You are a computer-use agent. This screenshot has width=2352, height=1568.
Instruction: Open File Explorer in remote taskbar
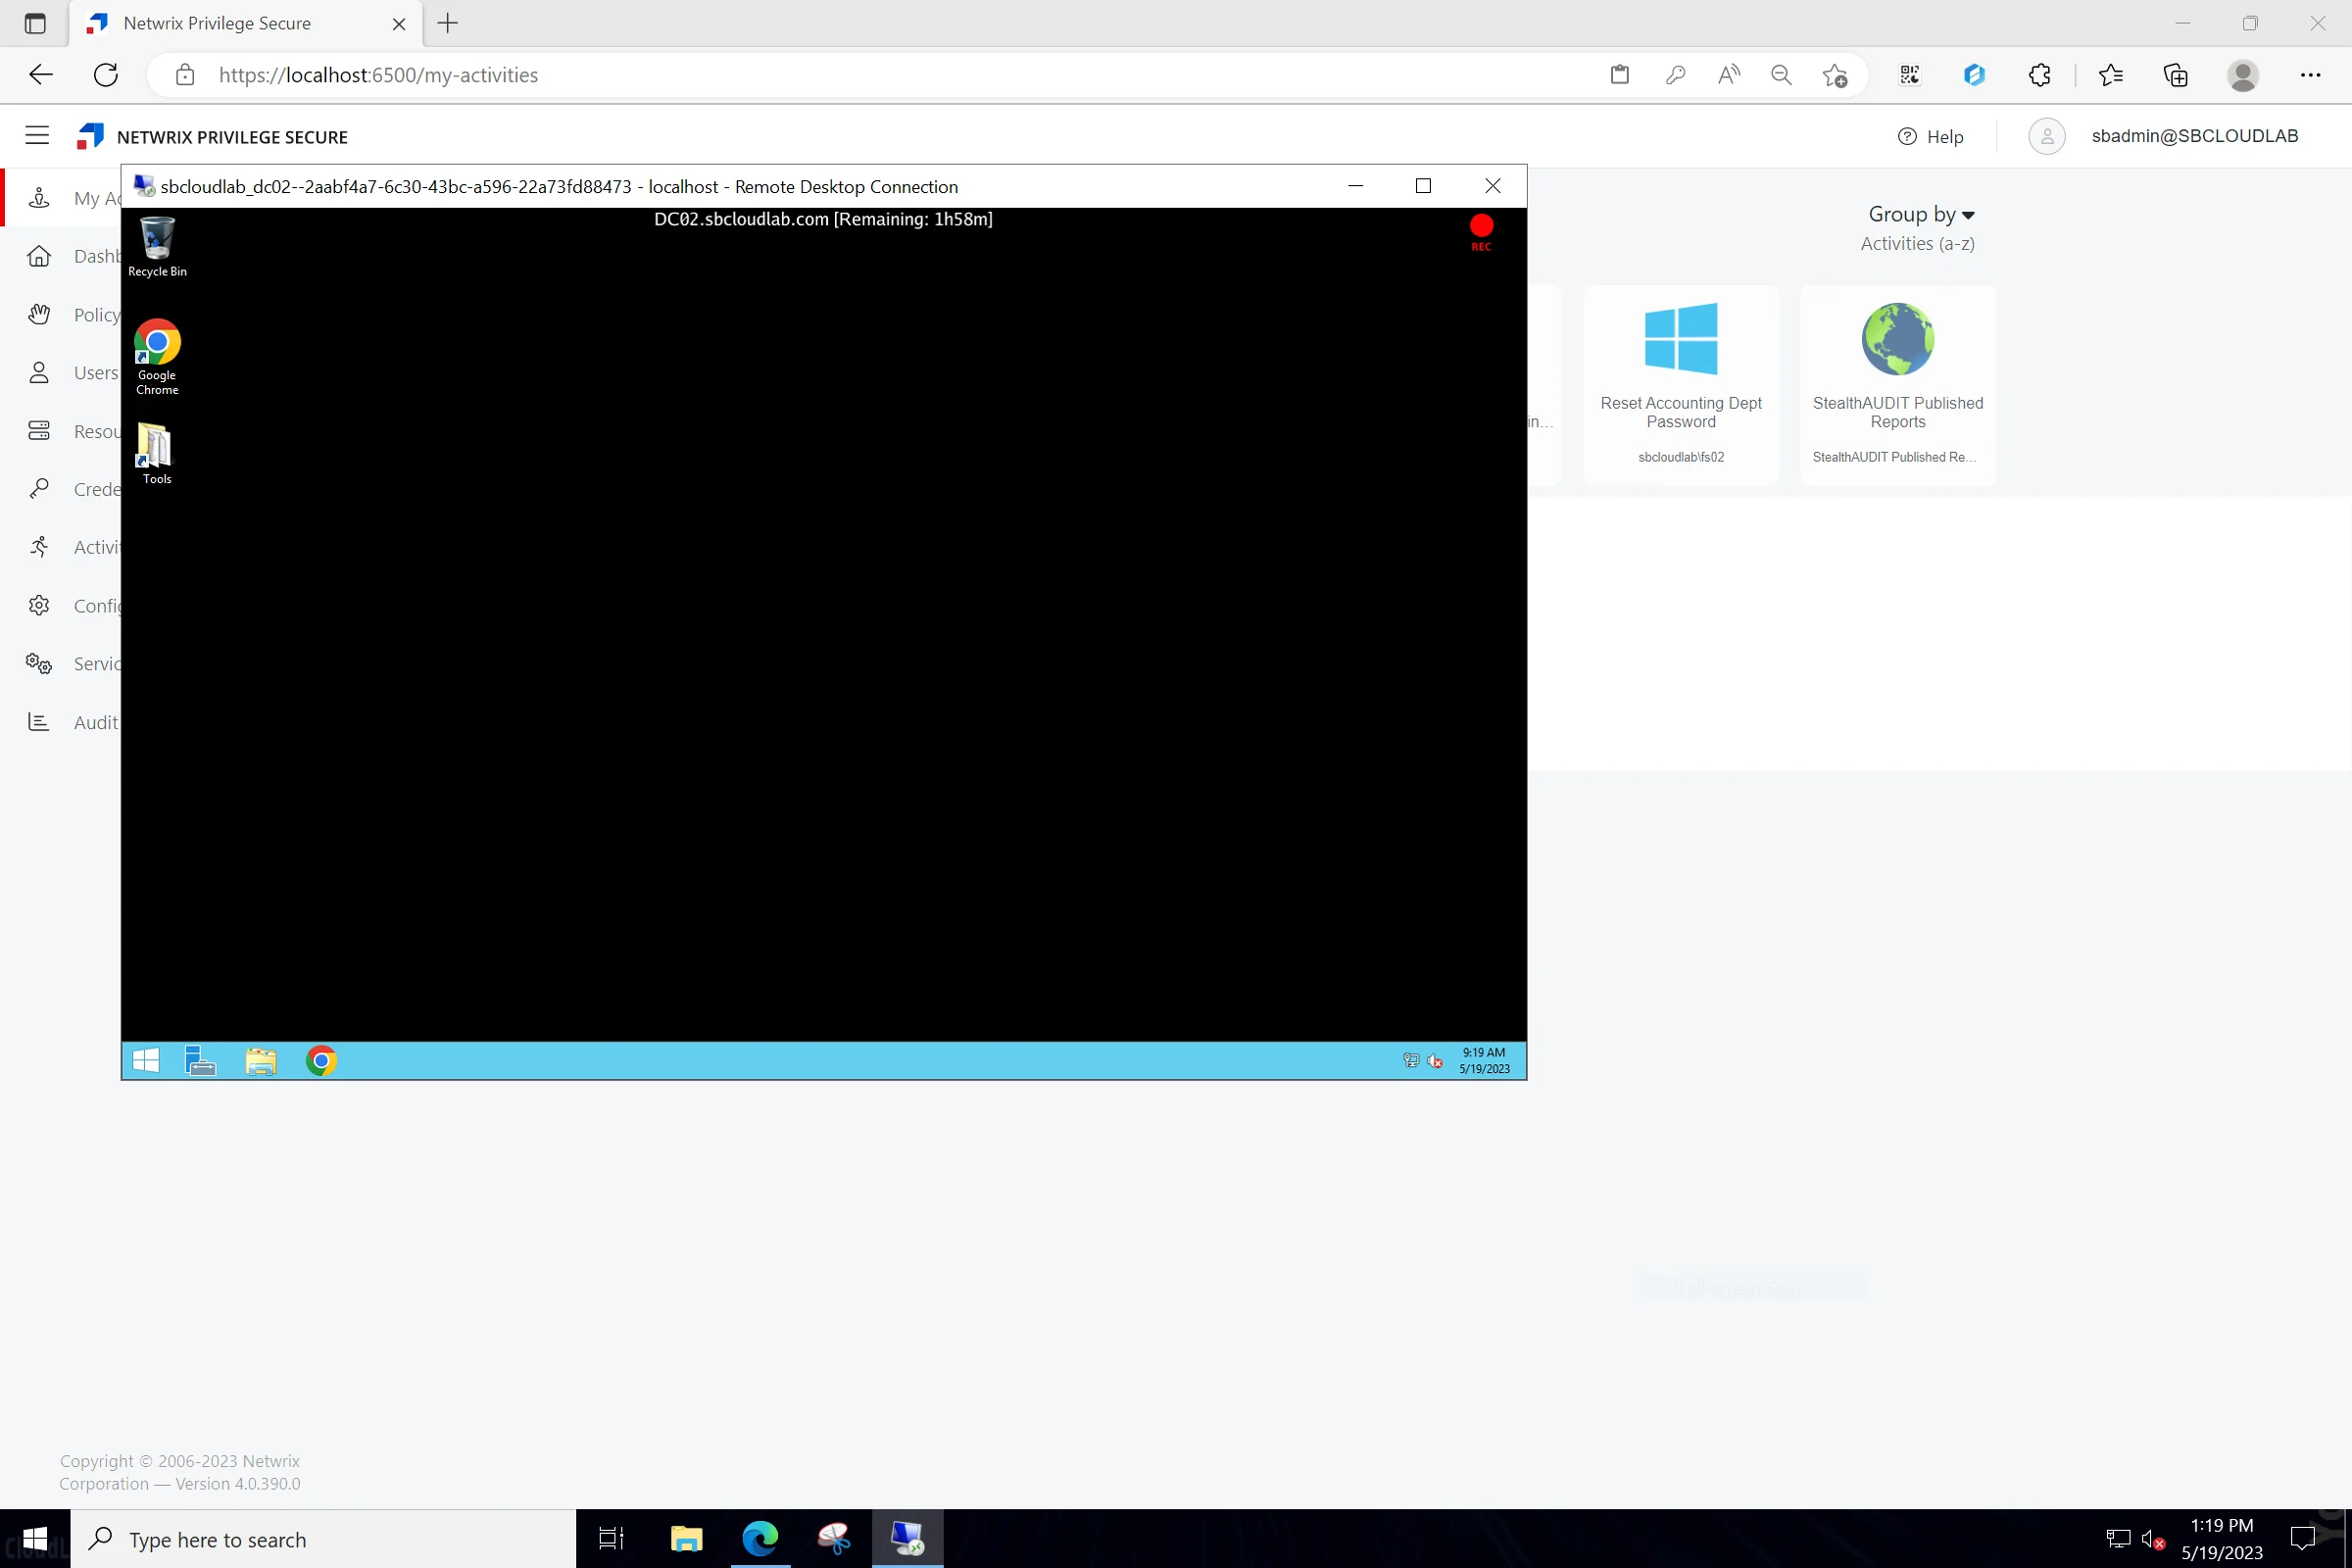click(x=261, y=1061)
